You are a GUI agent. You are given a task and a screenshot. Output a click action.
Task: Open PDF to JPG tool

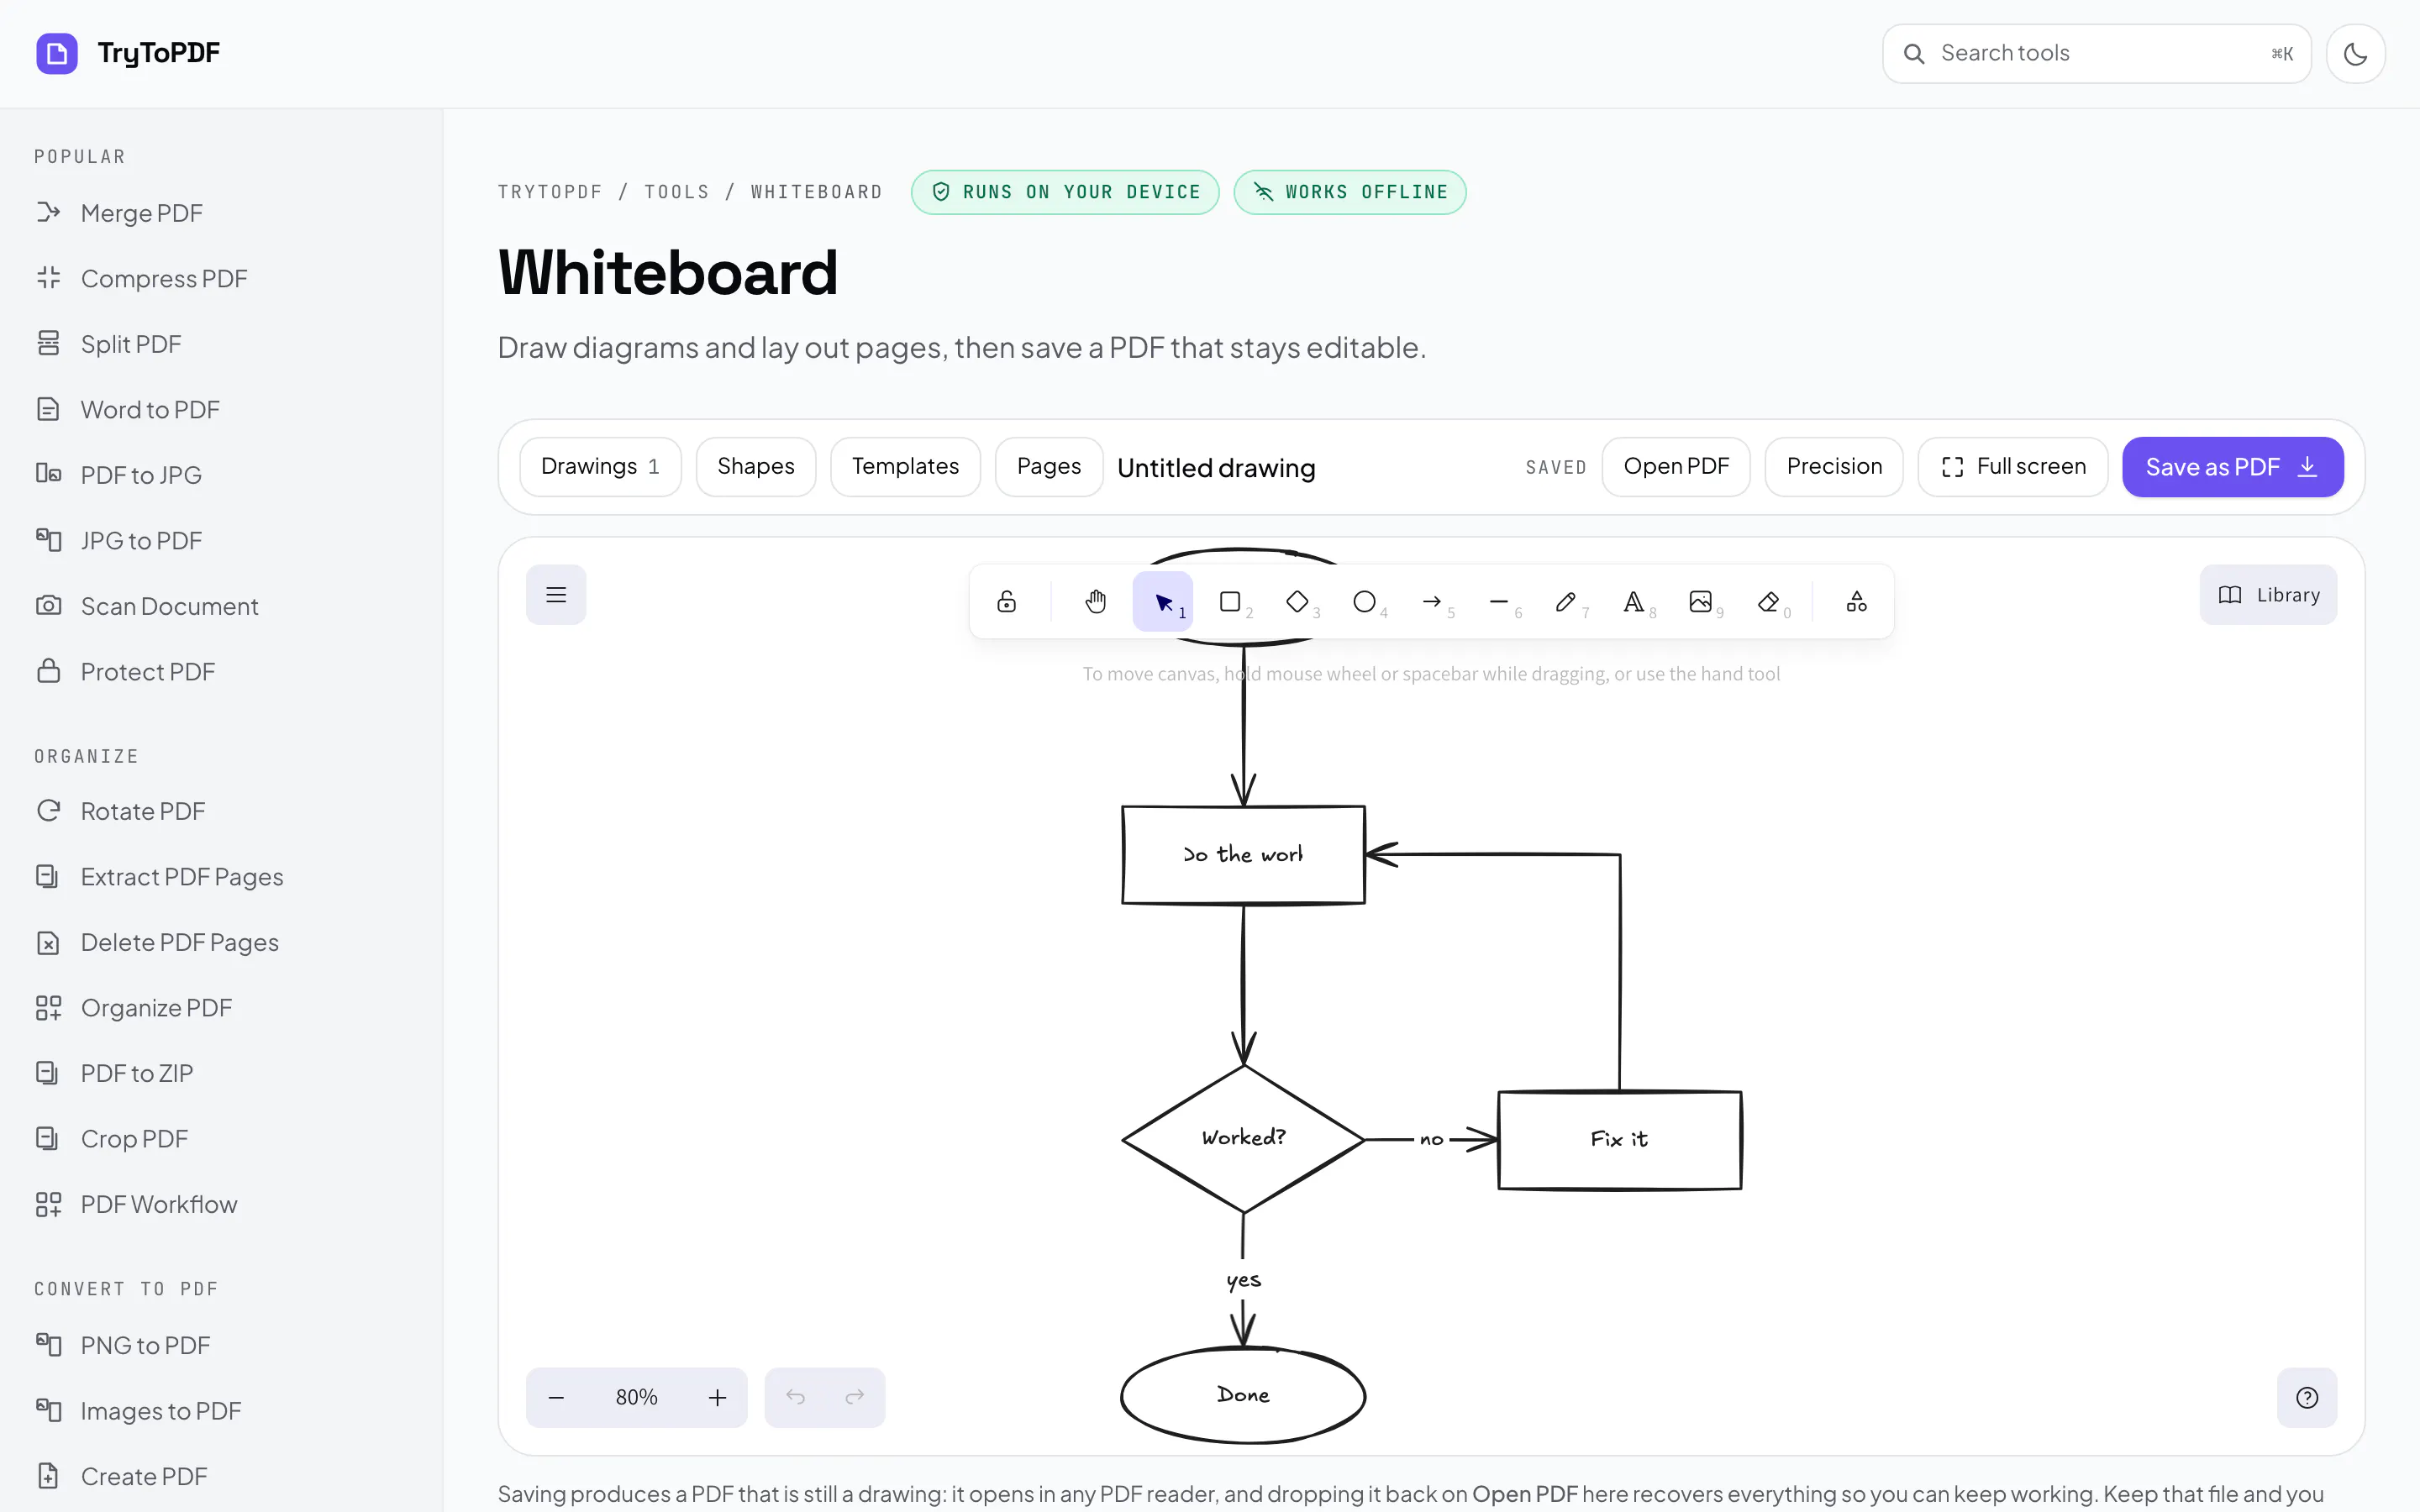pos(220,475)
